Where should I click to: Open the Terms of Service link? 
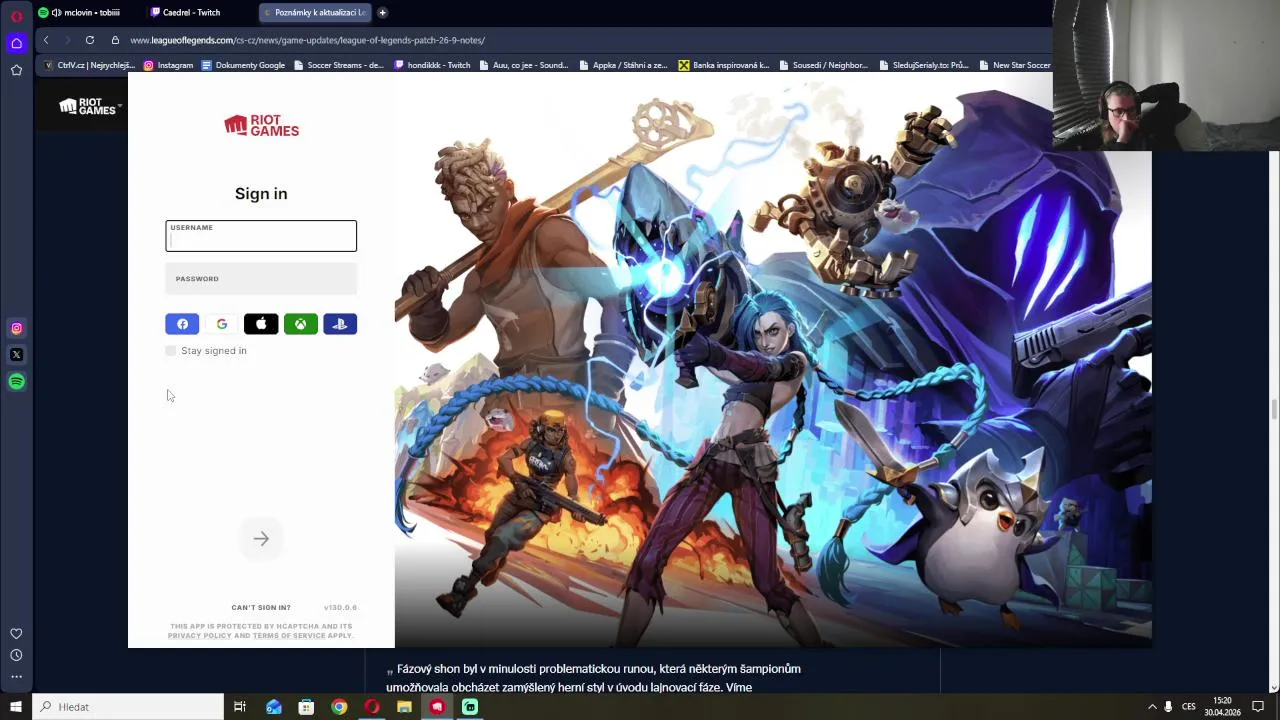[x=289, y=636]
